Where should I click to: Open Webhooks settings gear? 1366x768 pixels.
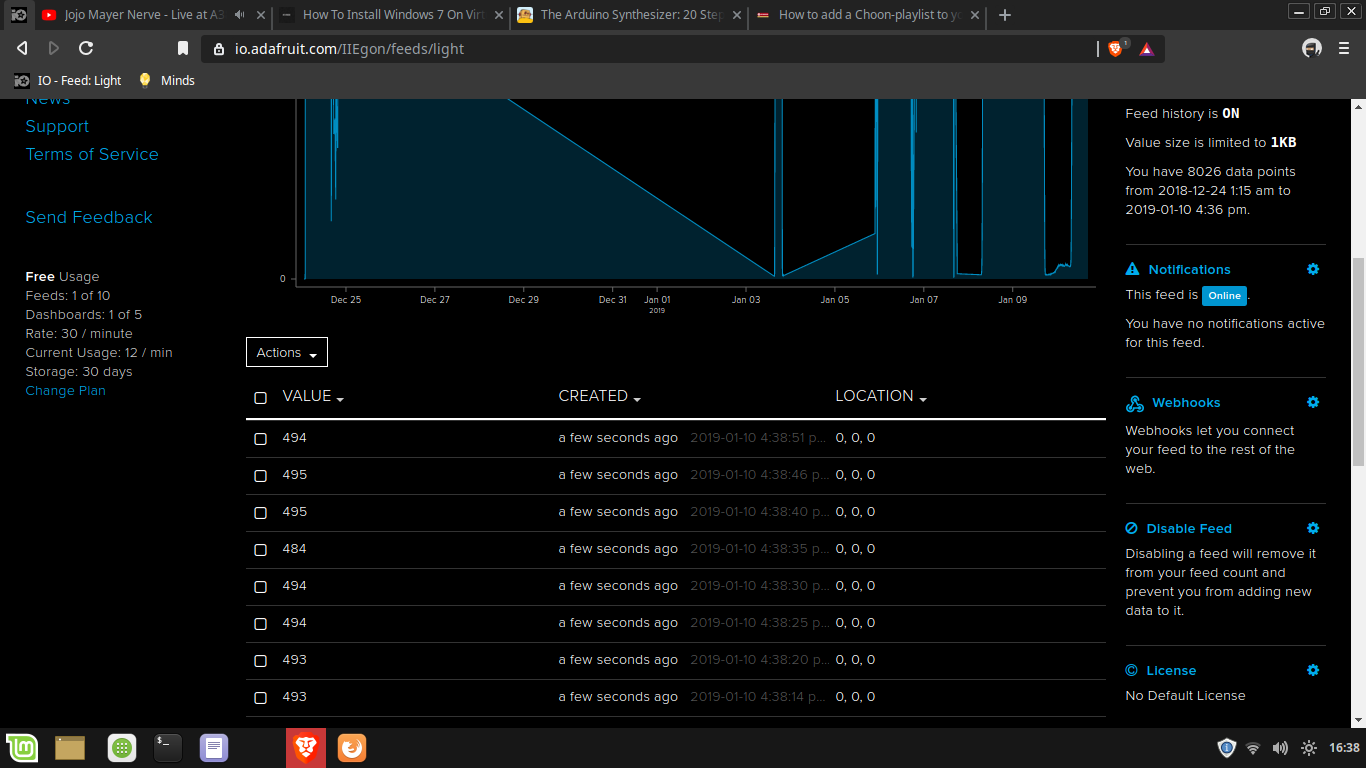(x=1313, y=402)
